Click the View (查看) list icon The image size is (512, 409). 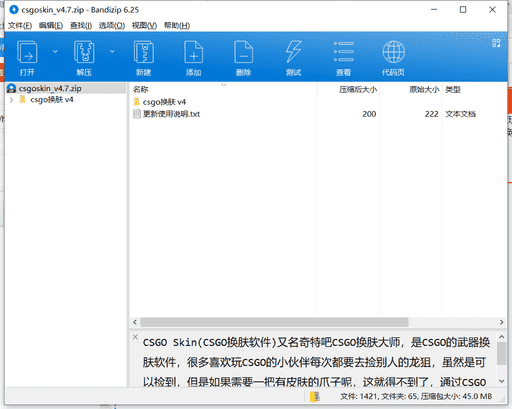pyautogui.click(x=344, y=52)
